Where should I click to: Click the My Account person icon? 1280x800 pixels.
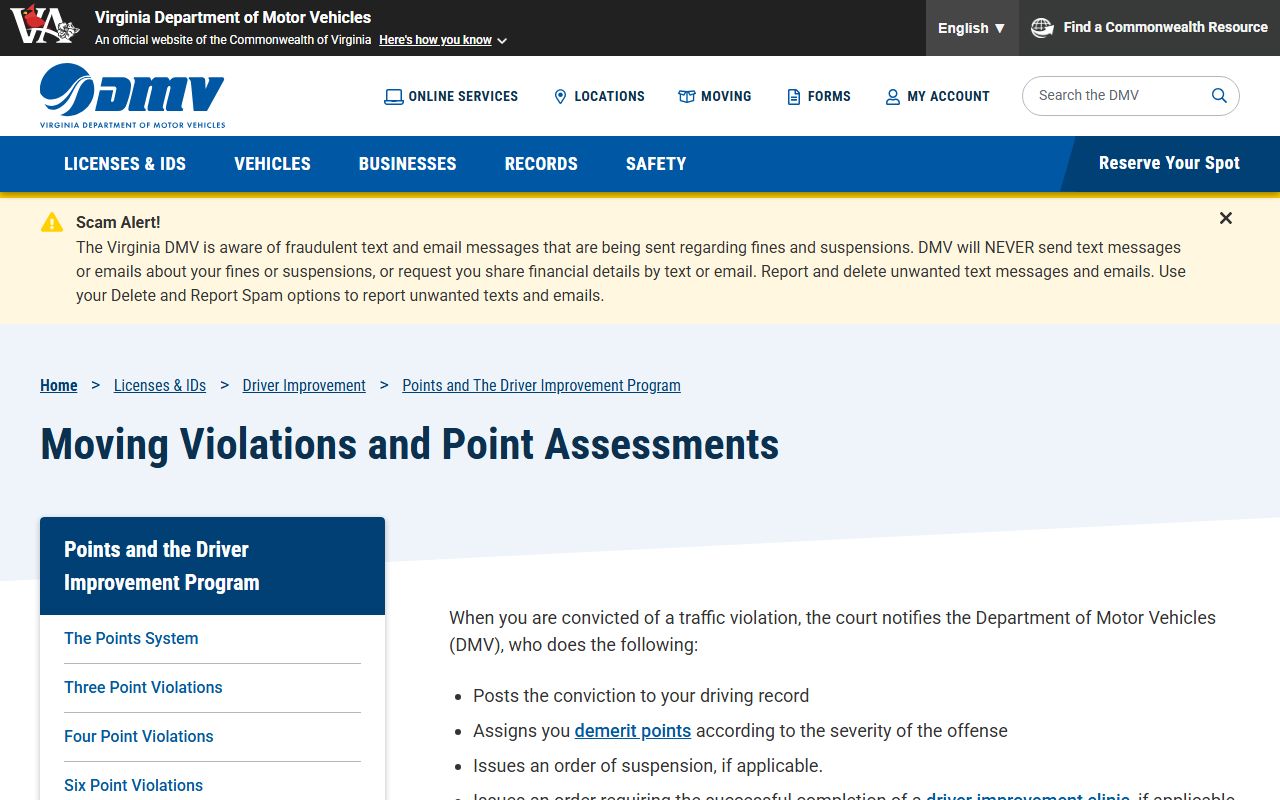(x=893, y=97)
